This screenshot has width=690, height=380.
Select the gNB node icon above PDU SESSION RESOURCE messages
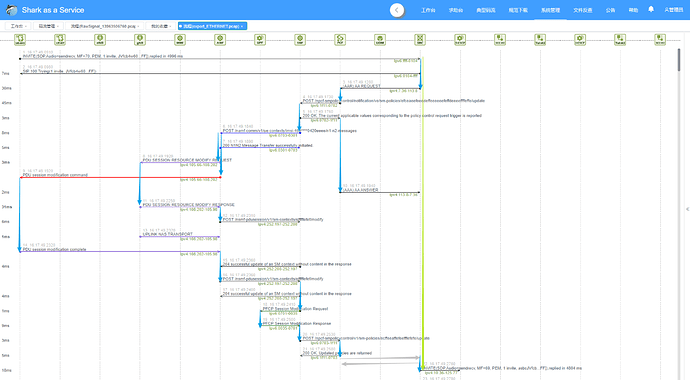pyautogui.click(x=140, y=40)
